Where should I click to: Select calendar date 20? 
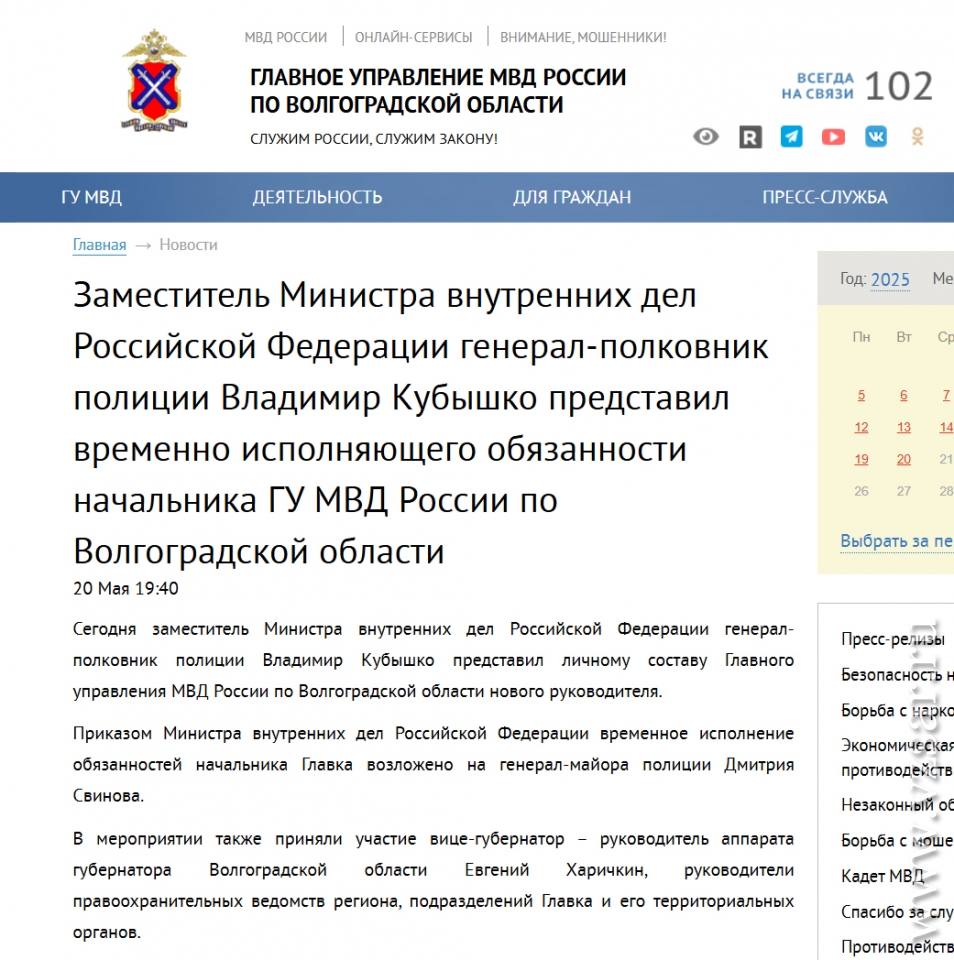click(x=903, y=459)
